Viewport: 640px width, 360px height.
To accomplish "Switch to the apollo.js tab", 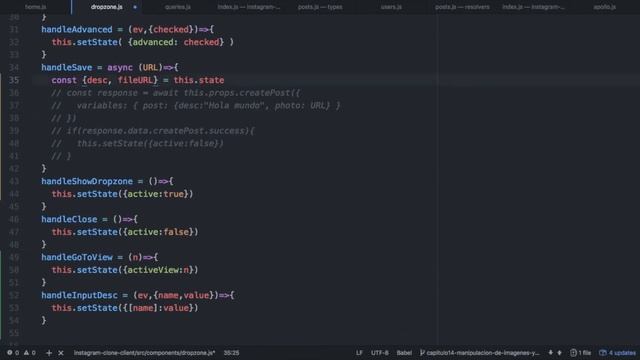I will 604,7.
